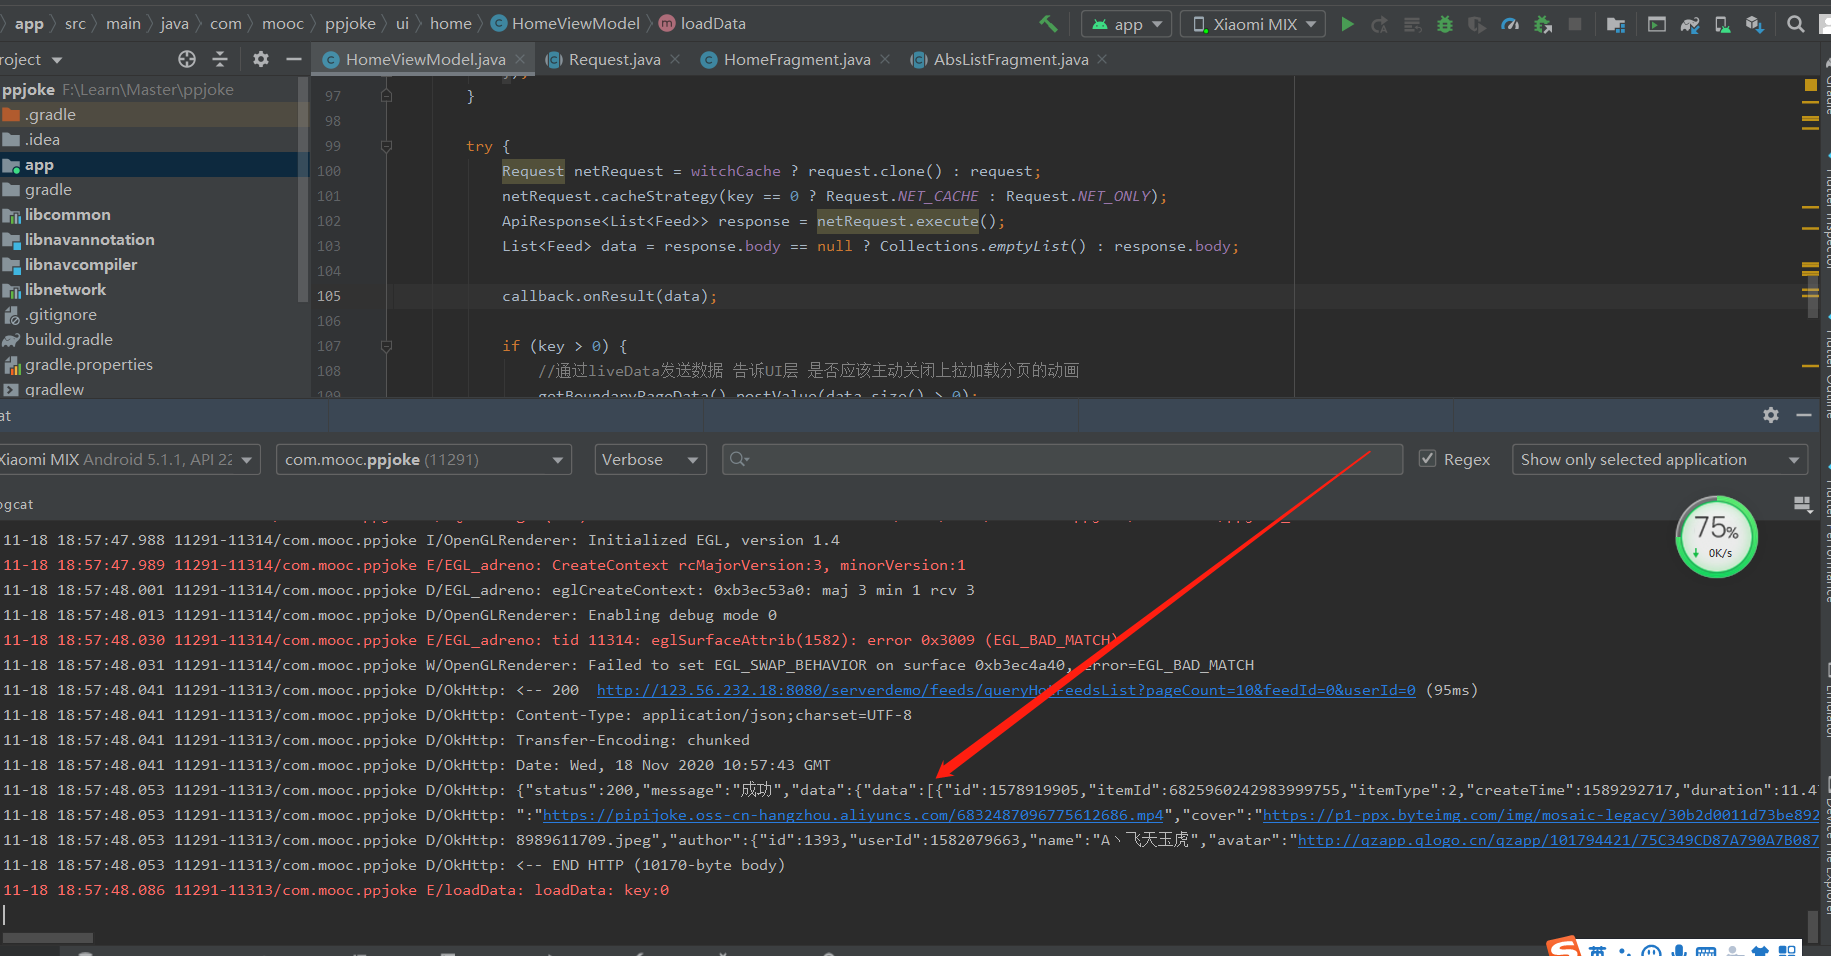This screenshot has width=1831, height=956.
Task: Hide the Logcat panel minus icon
Action: tap(1804, 415)
